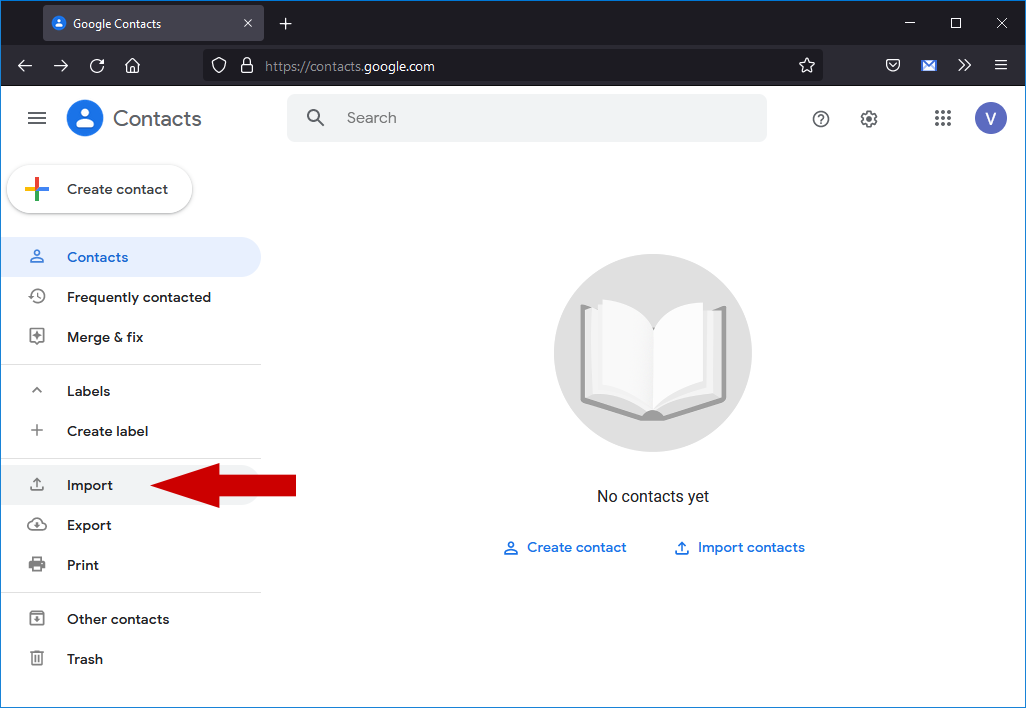View site security padlock info

(247, 65)
